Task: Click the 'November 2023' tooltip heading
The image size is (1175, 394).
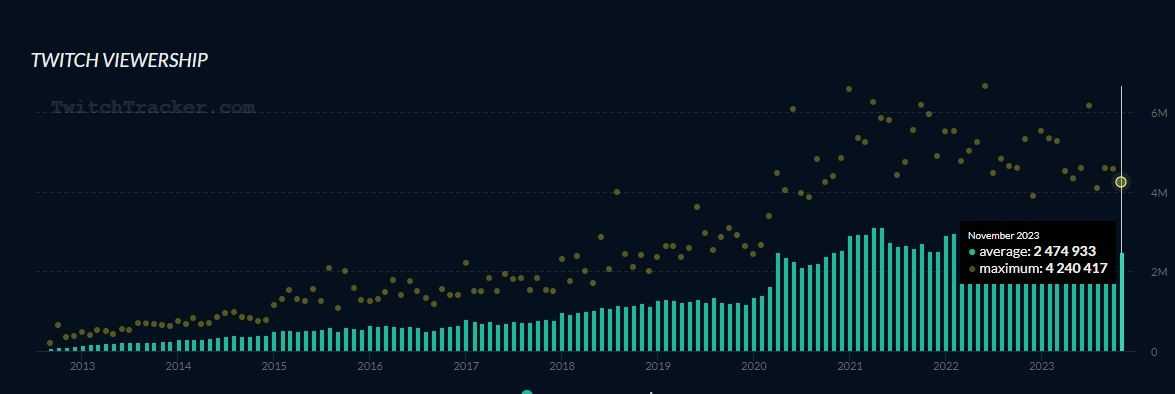Action: pos(1003,235)
